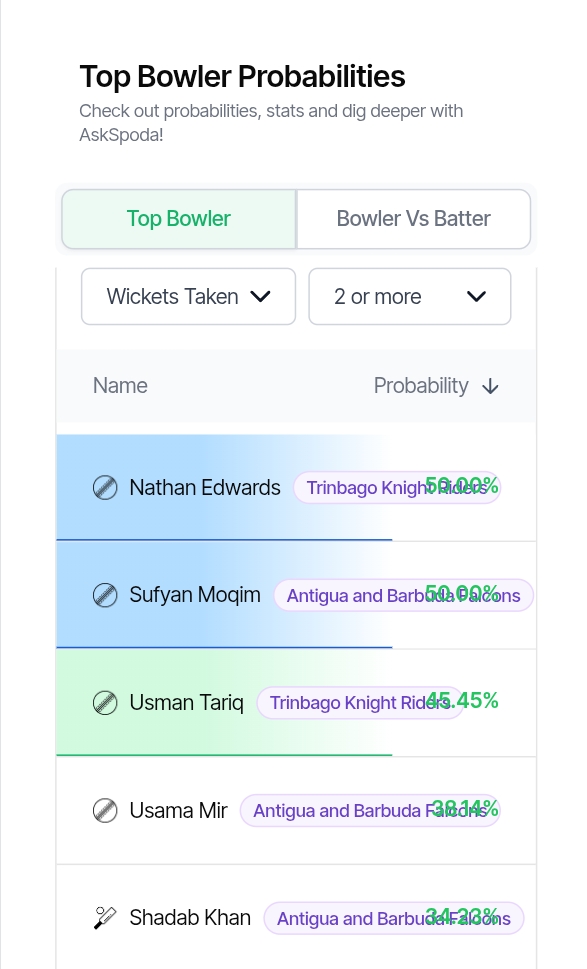587x969 pixels.
Task: Click the cricket ball icon beside Sufyan Moqim
Action: (x=105, y=595)
